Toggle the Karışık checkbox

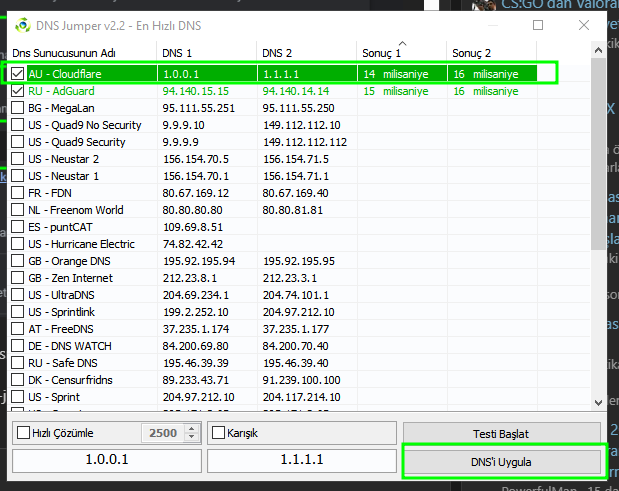(x=218, y=433)
